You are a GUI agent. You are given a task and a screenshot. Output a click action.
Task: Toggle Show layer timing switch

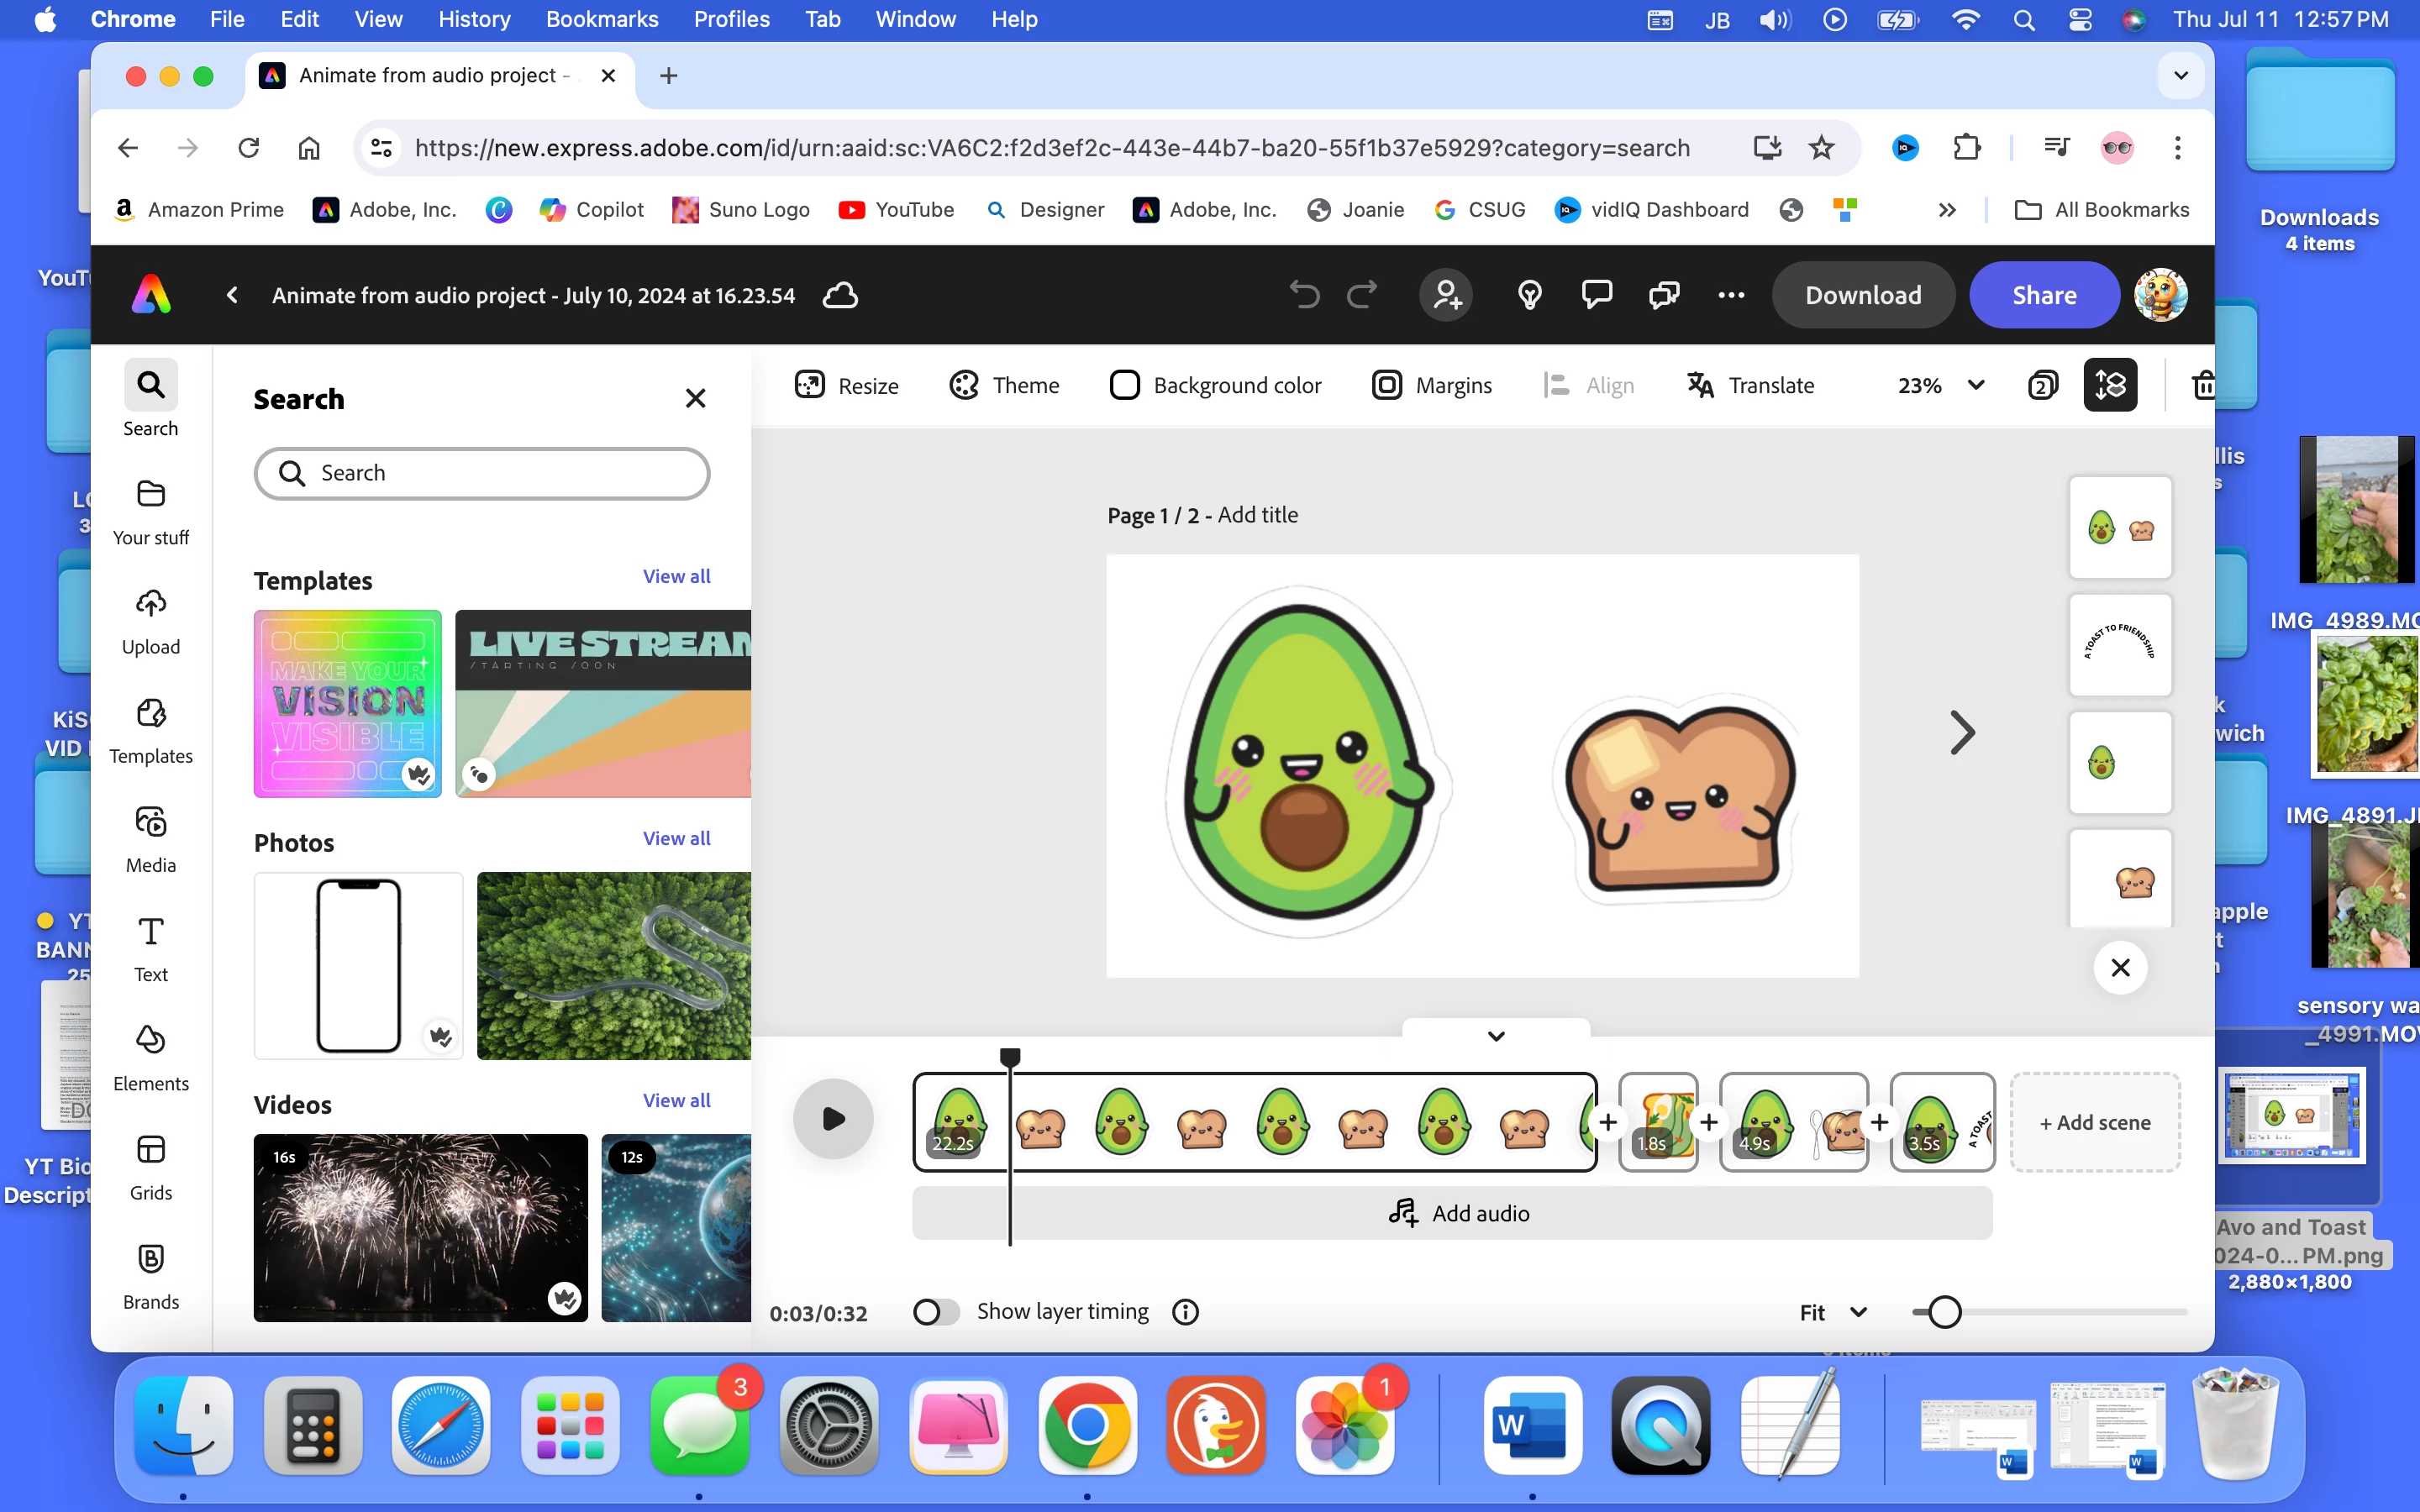pos(936,1311)
